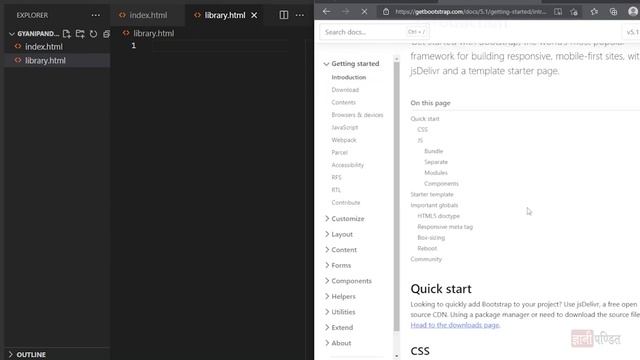Jump to Starter template section
This screenshot has height=360, width=640.
click(x=432, y=194)
